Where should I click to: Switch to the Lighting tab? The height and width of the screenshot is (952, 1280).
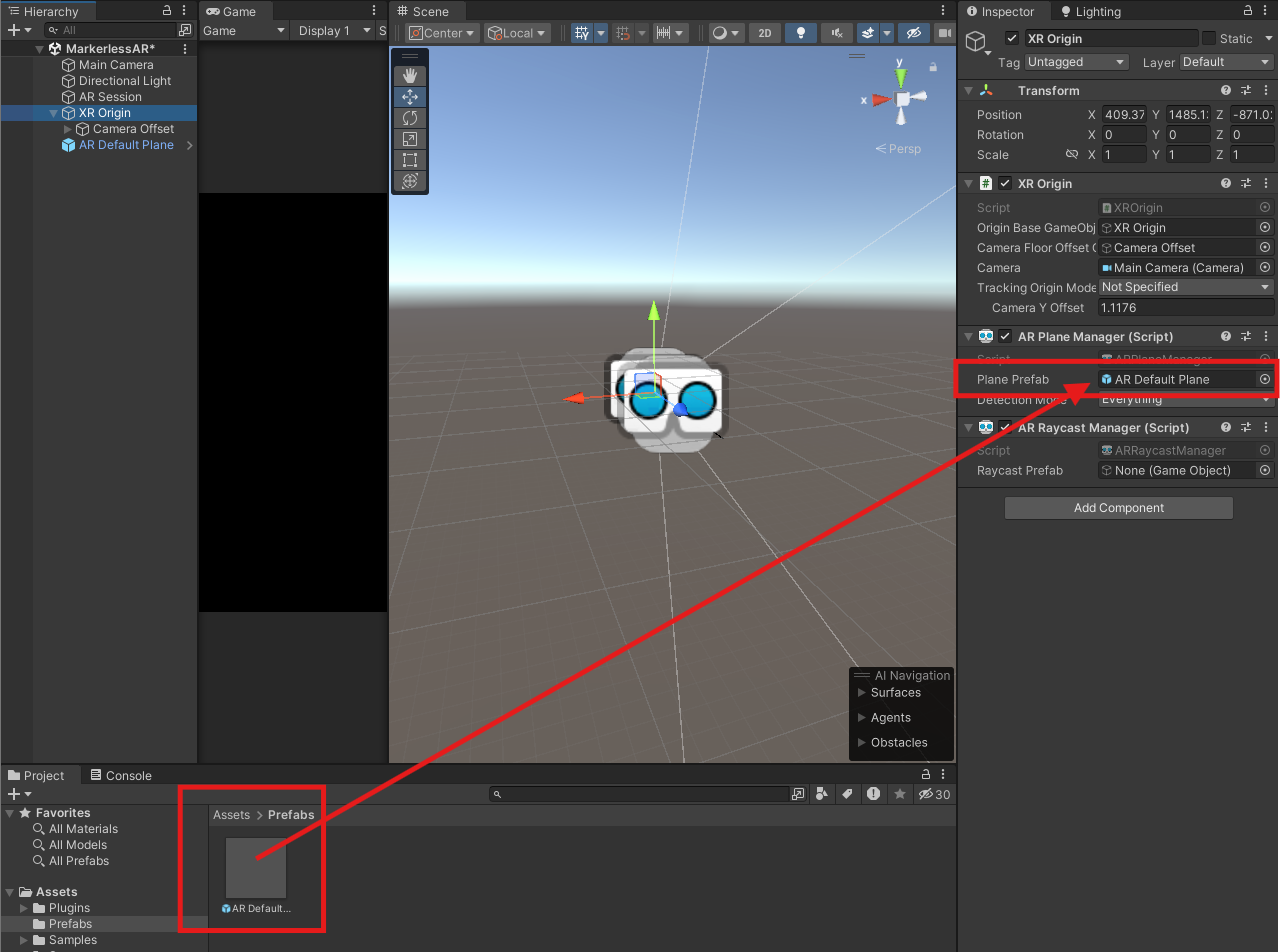(x=1091, y=11)
